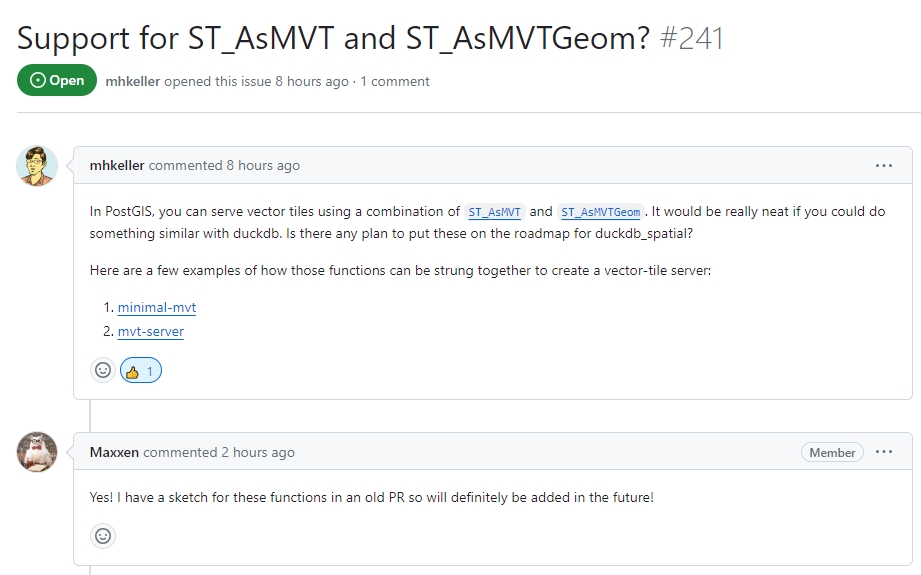Click the Maxxen username in comment header

[x=114, y=452]
